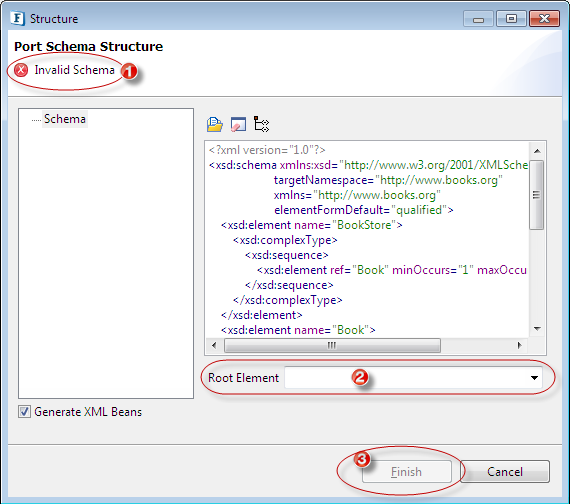
Task: Click inside the Root Element combo field
Action: (x=413, y=377)
